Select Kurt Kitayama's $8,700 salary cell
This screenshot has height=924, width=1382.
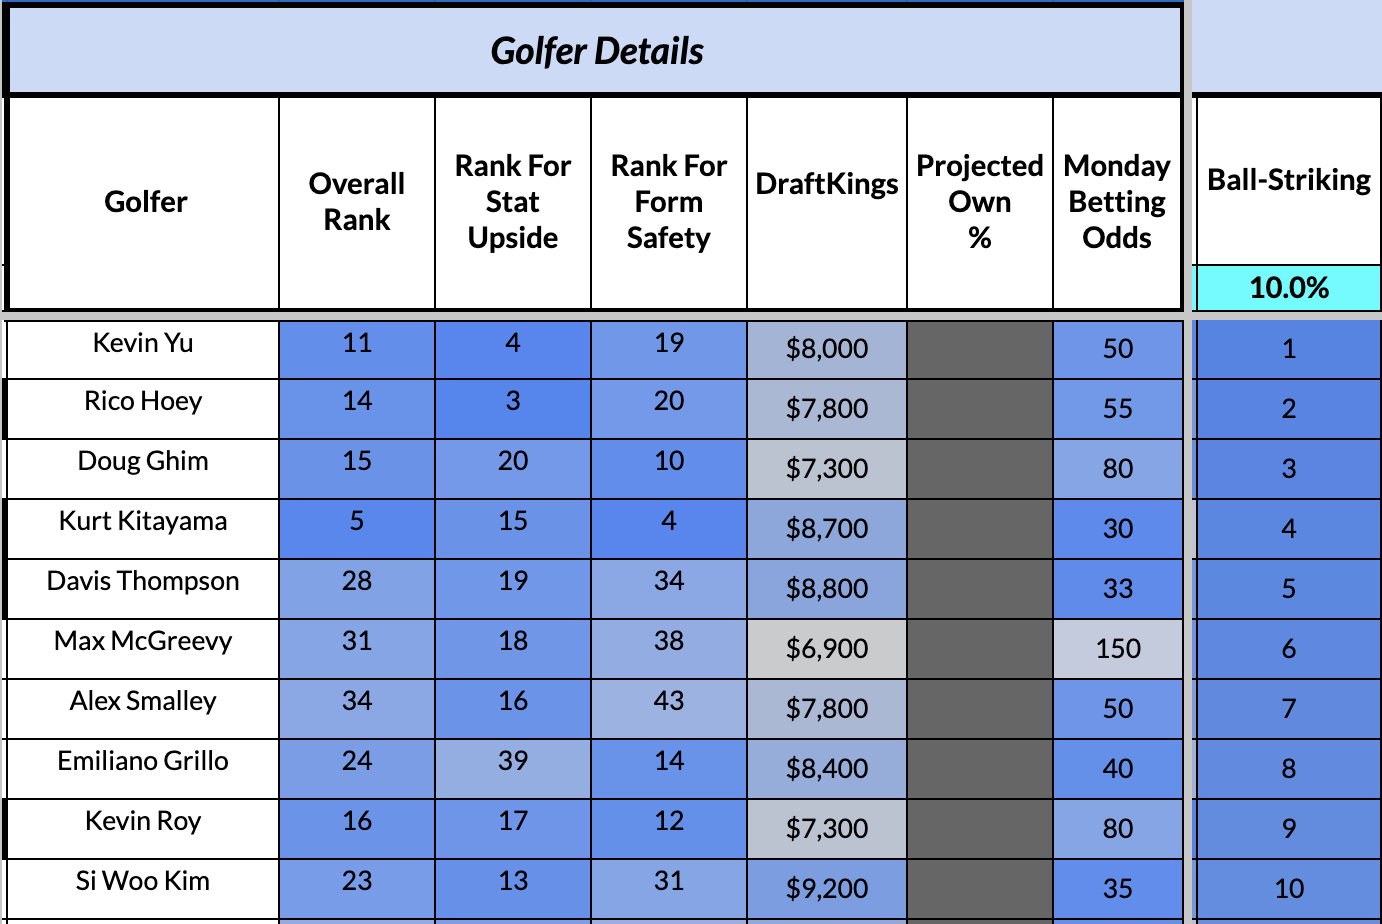point(827,529)
